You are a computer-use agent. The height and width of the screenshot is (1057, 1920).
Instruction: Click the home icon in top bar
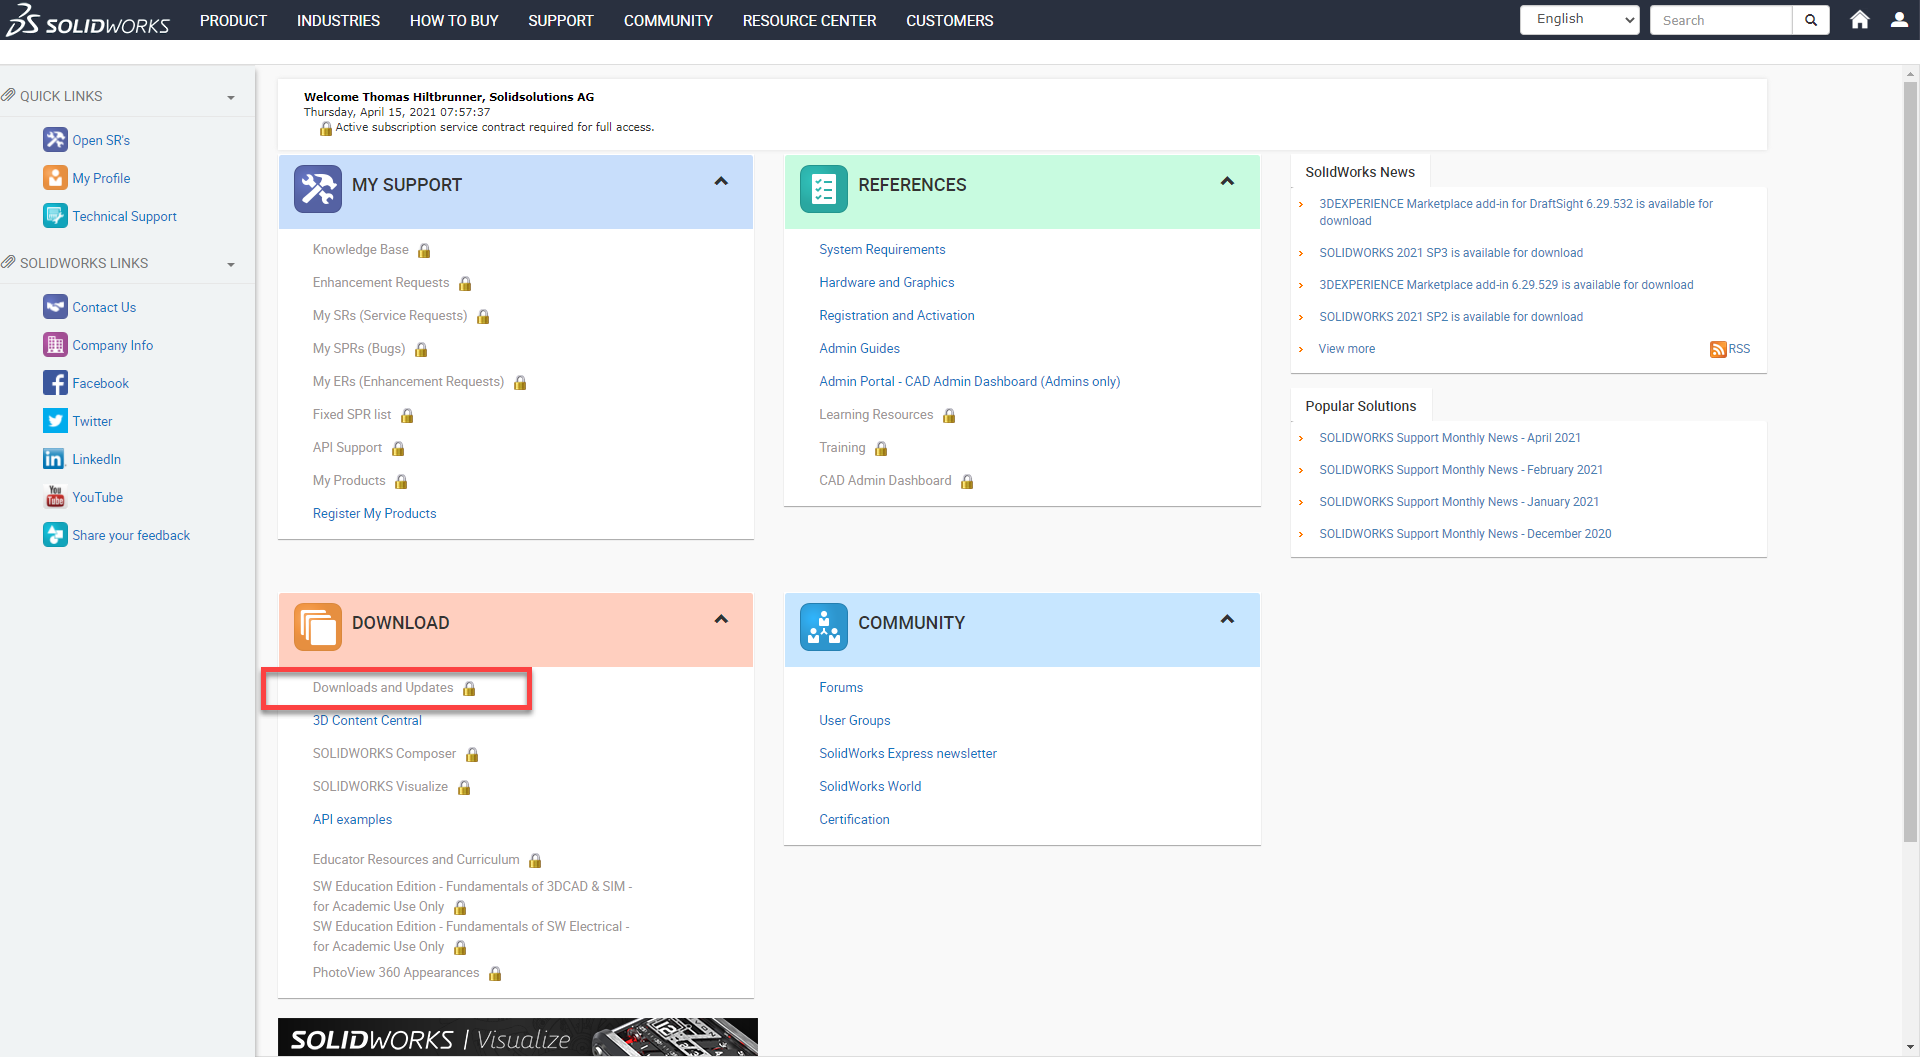1859,20
